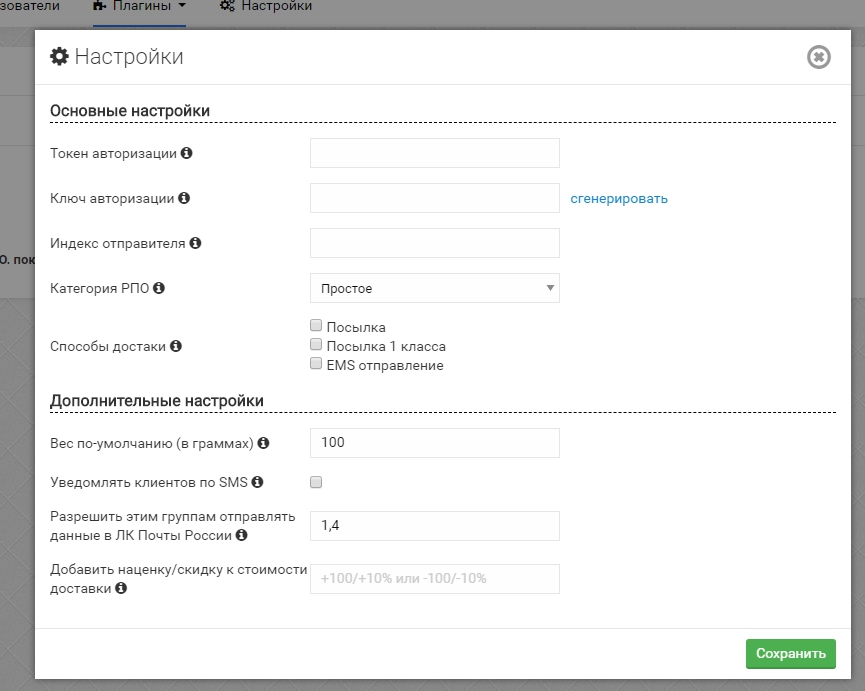
Task: Click info icon beside Категория РПО
Action: click(159, 288)
